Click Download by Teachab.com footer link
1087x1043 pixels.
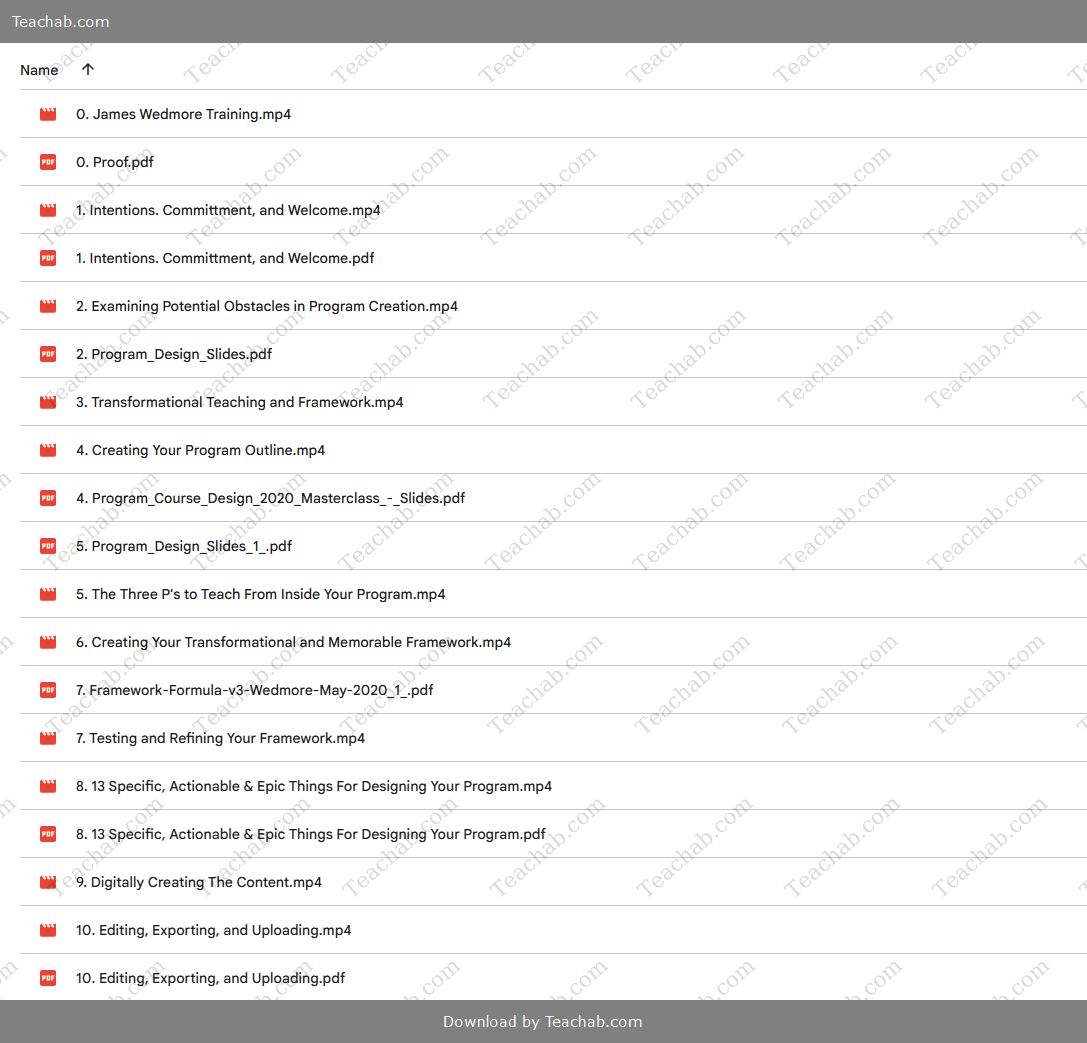543,1022
